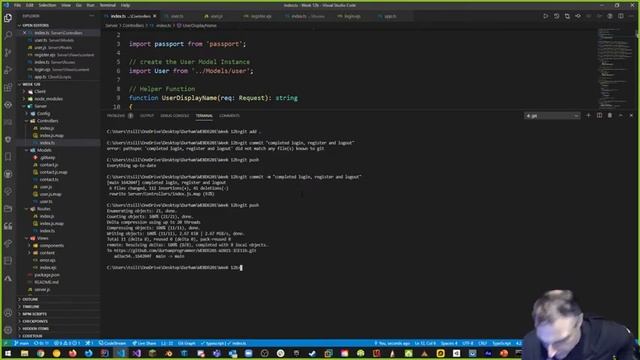Maximize the terminal panel size

[x=620, y=116]
